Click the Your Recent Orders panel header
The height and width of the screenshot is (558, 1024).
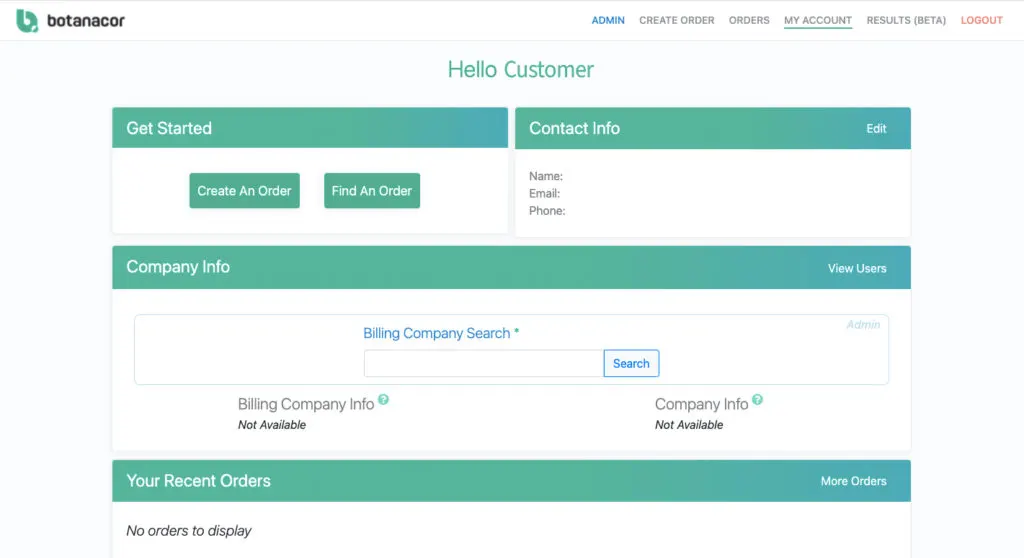point(199,481)
